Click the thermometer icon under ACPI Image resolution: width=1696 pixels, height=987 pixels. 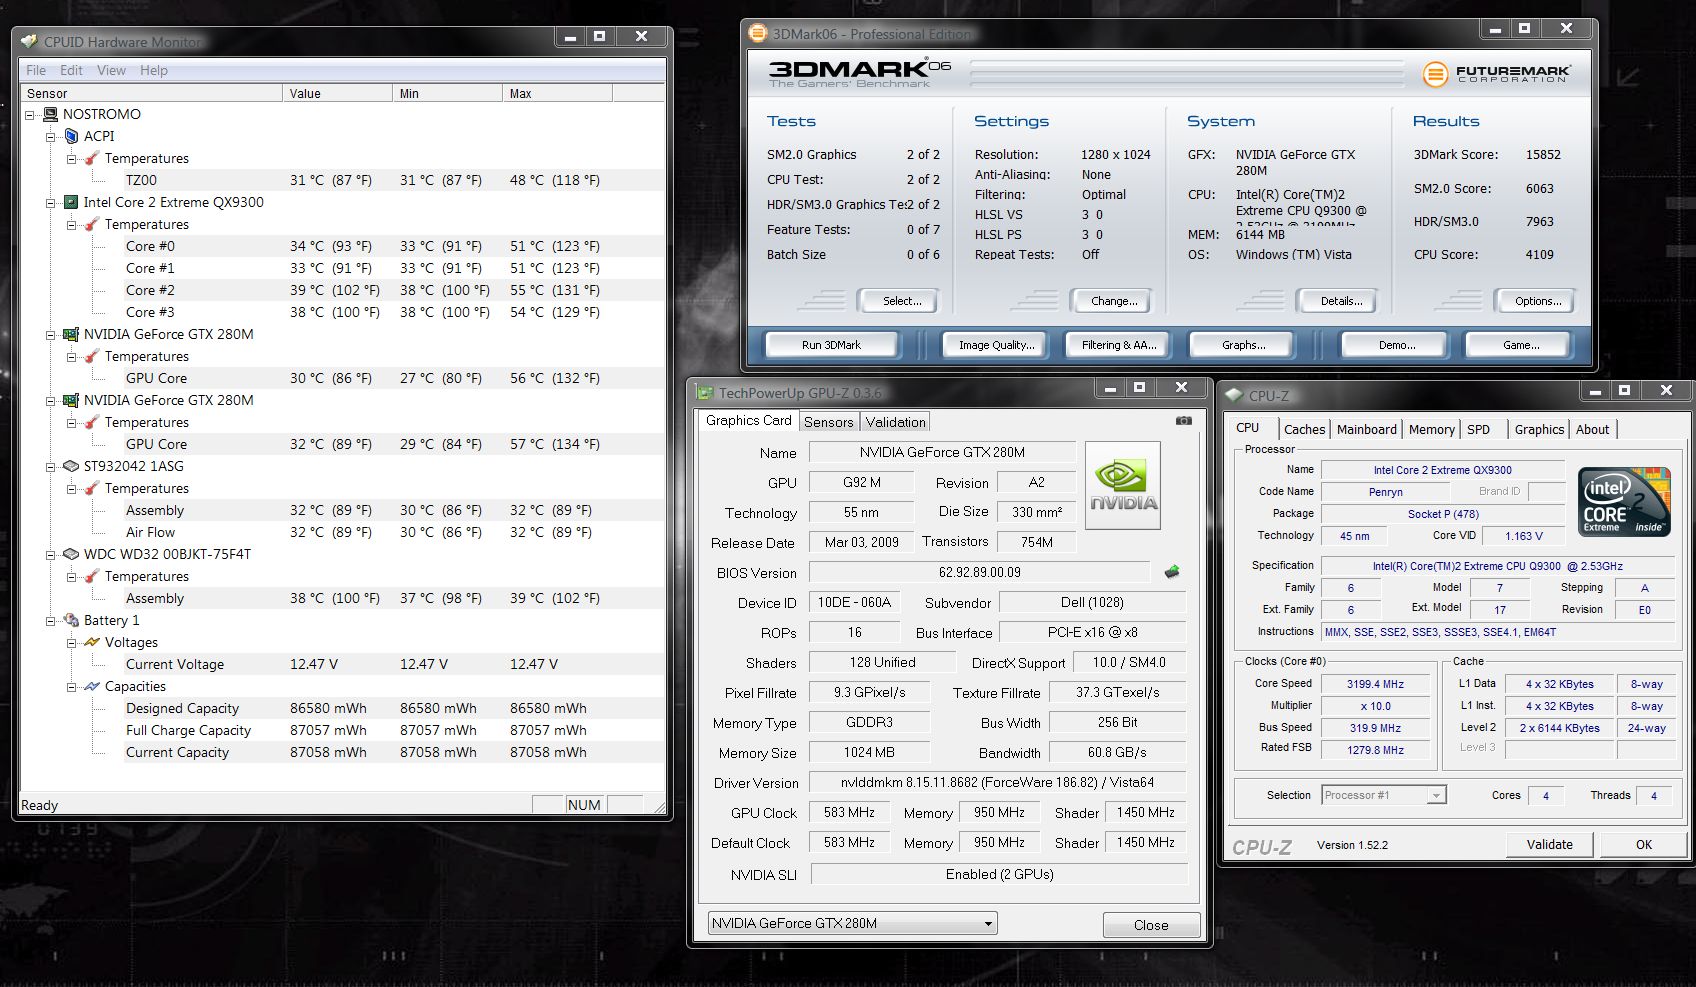point(92,158)
